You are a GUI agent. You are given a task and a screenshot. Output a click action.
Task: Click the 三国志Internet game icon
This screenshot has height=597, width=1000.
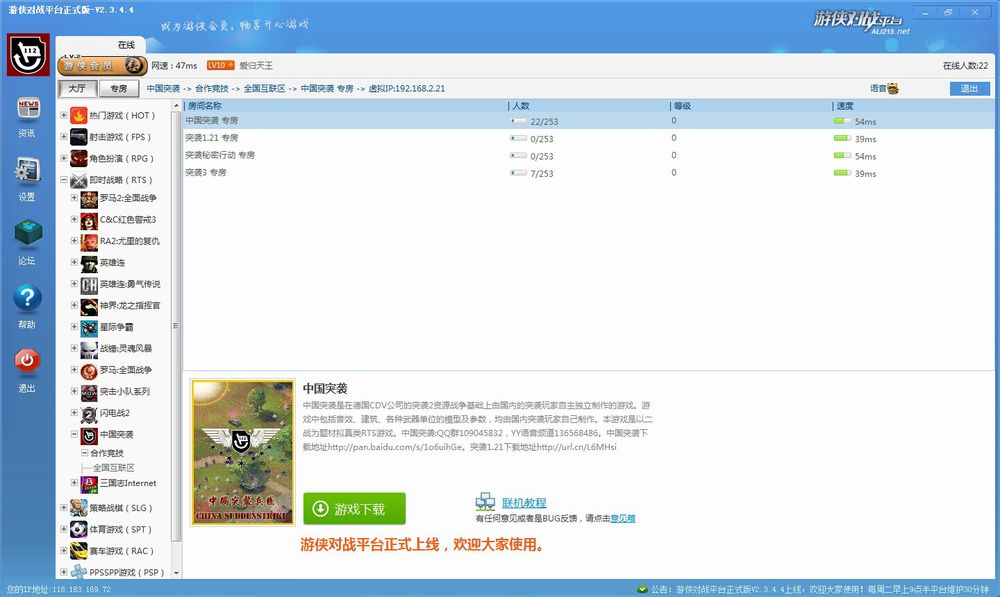point(89,483)
